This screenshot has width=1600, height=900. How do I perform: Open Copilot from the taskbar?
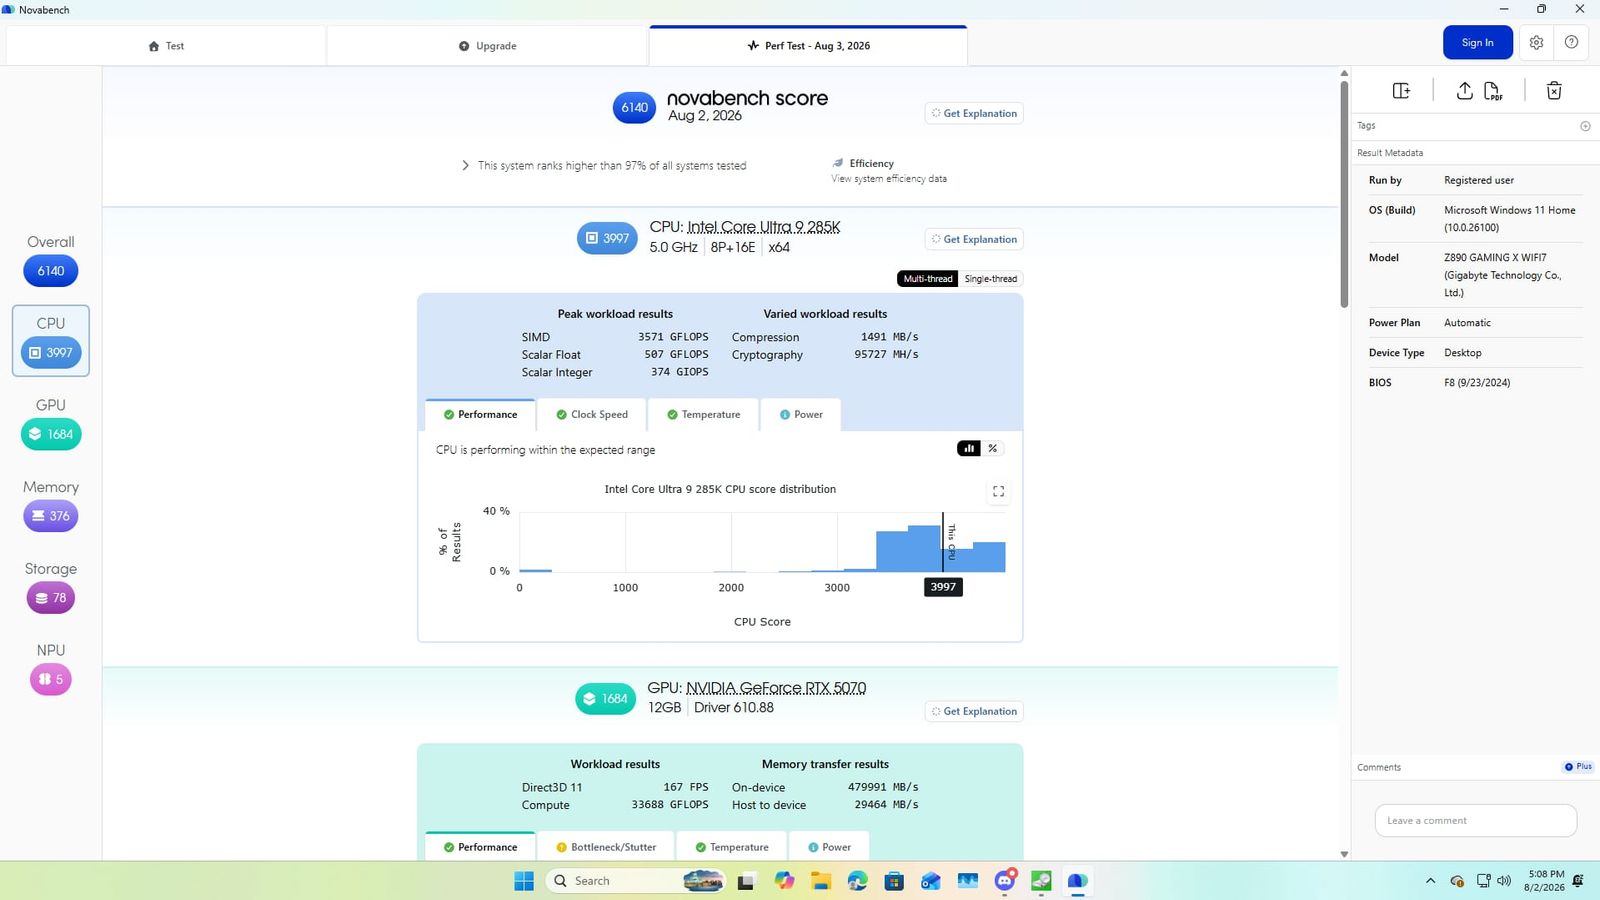pos(784,881)
